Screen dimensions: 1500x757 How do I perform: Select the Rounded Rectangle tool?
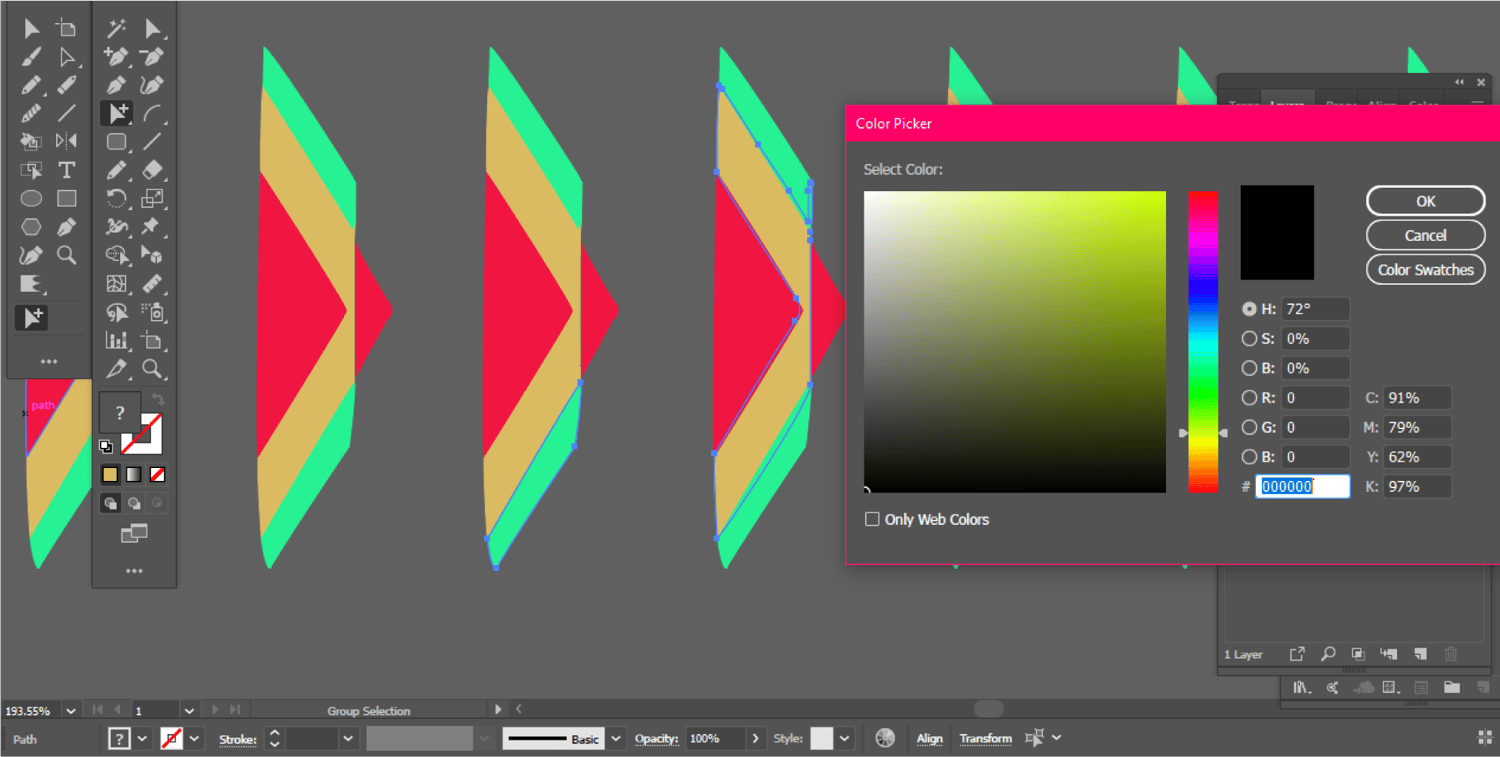pyautogui.click(x=116, y=141)
